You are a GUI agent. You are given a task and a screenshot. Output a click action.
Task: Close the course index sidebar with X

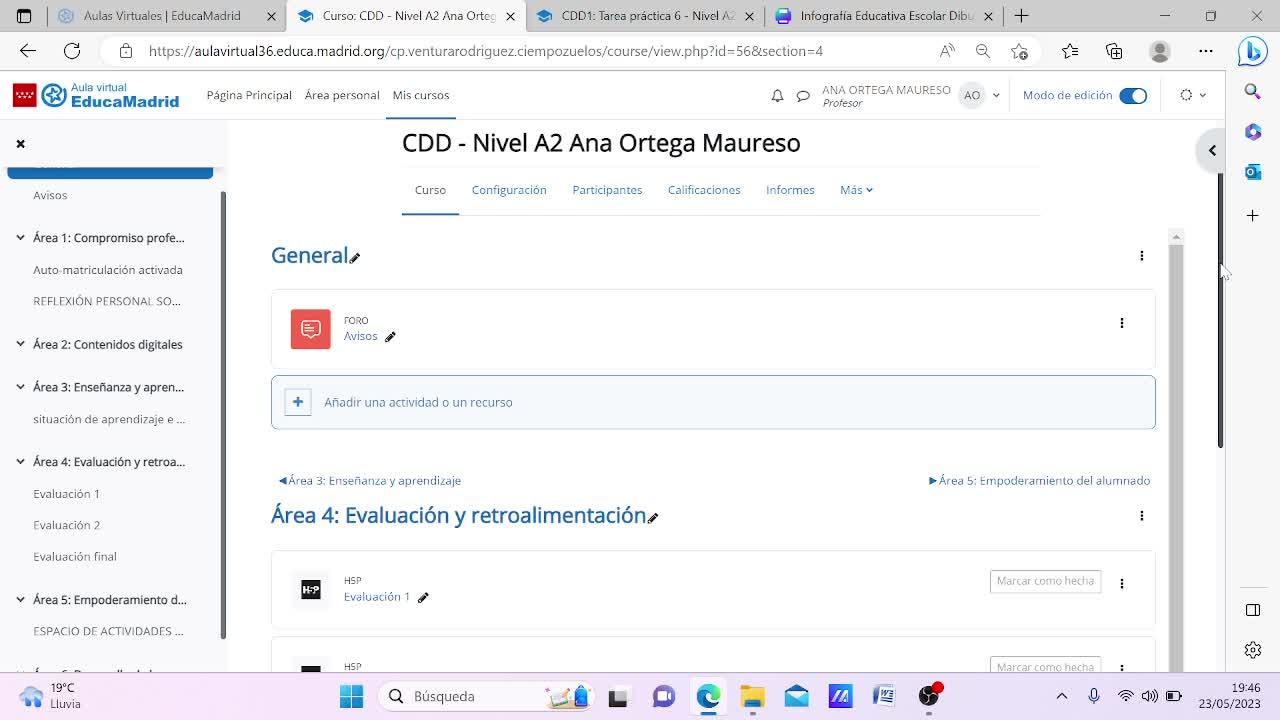20,144
